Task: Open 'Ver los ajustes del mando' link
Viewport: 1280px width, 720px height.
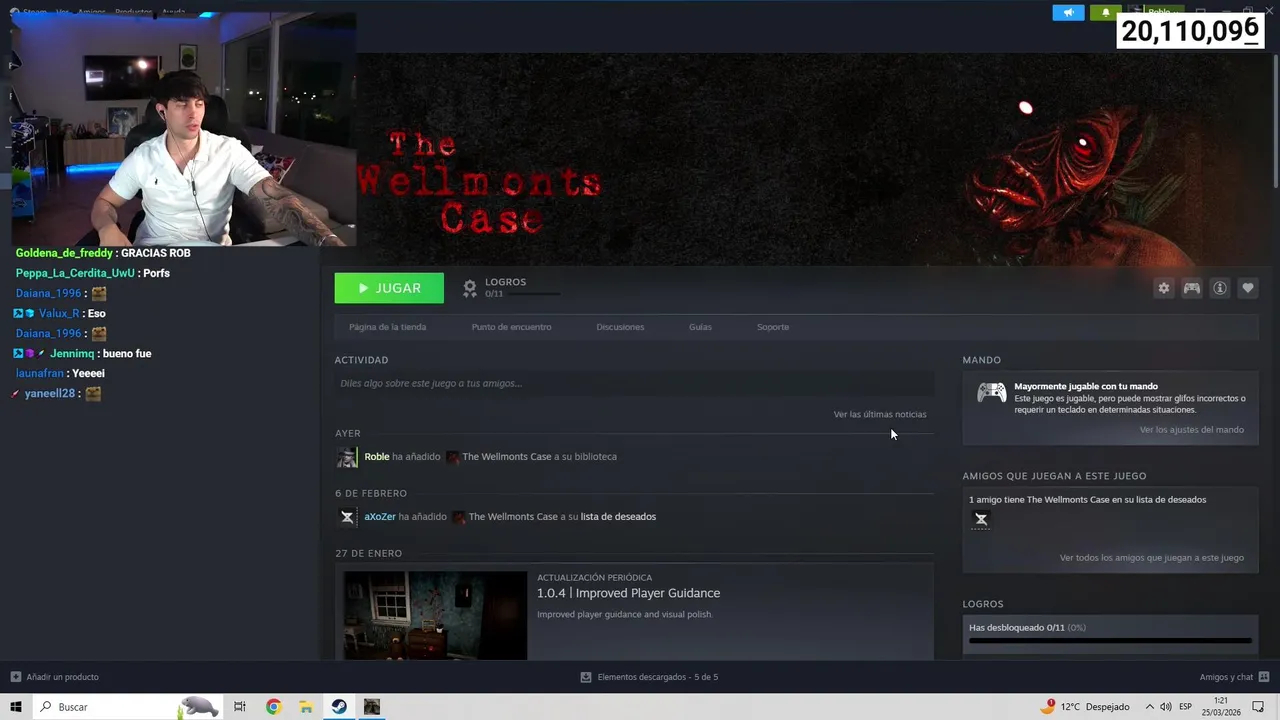Action: pyautogui.click(x=1192, y=430)
